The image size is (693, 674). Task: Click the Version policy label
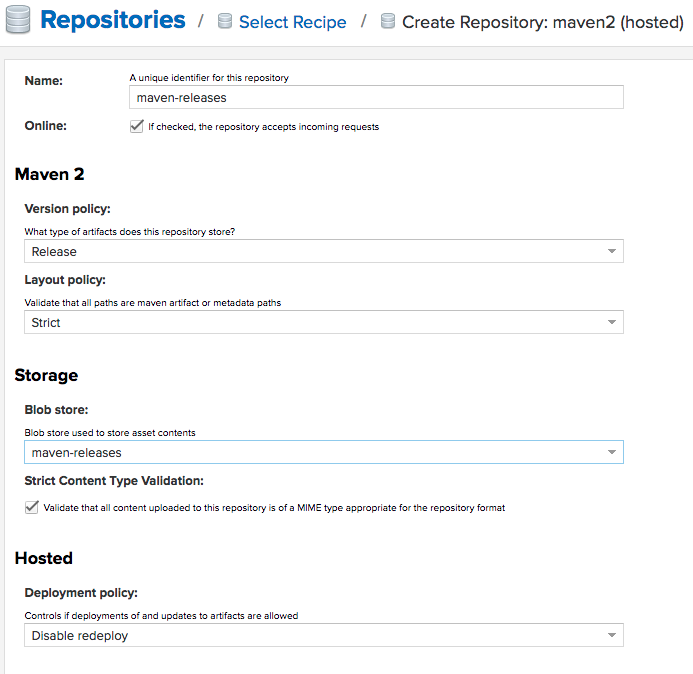pos(68,209)
